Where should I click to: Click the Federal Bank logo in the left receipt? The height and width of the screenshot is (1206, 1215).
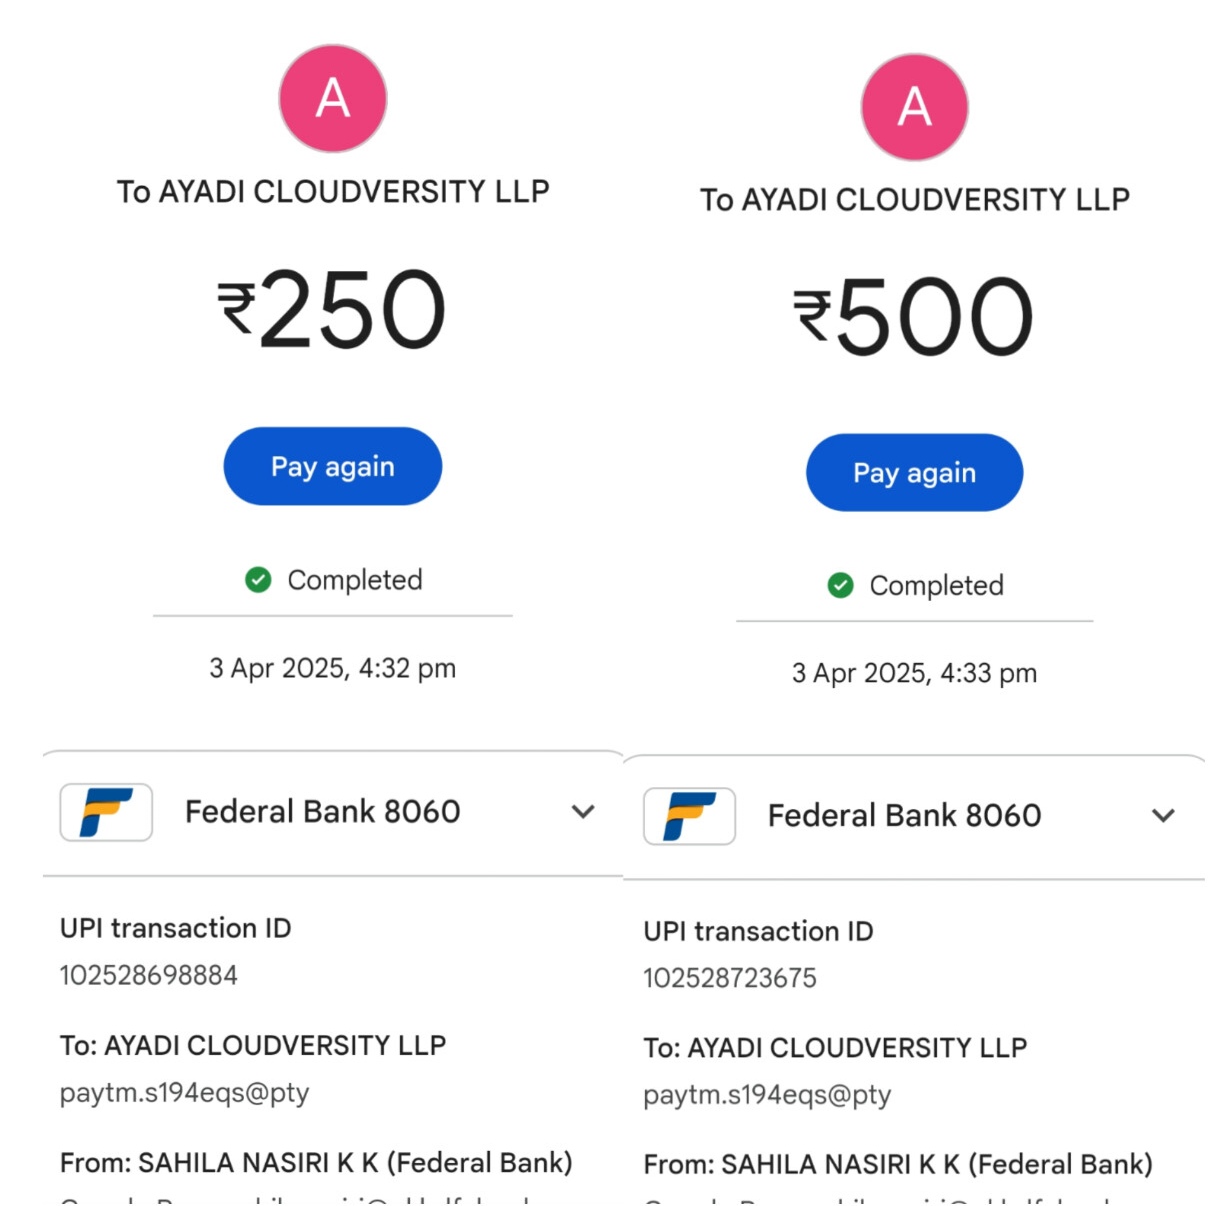point(106,811)
